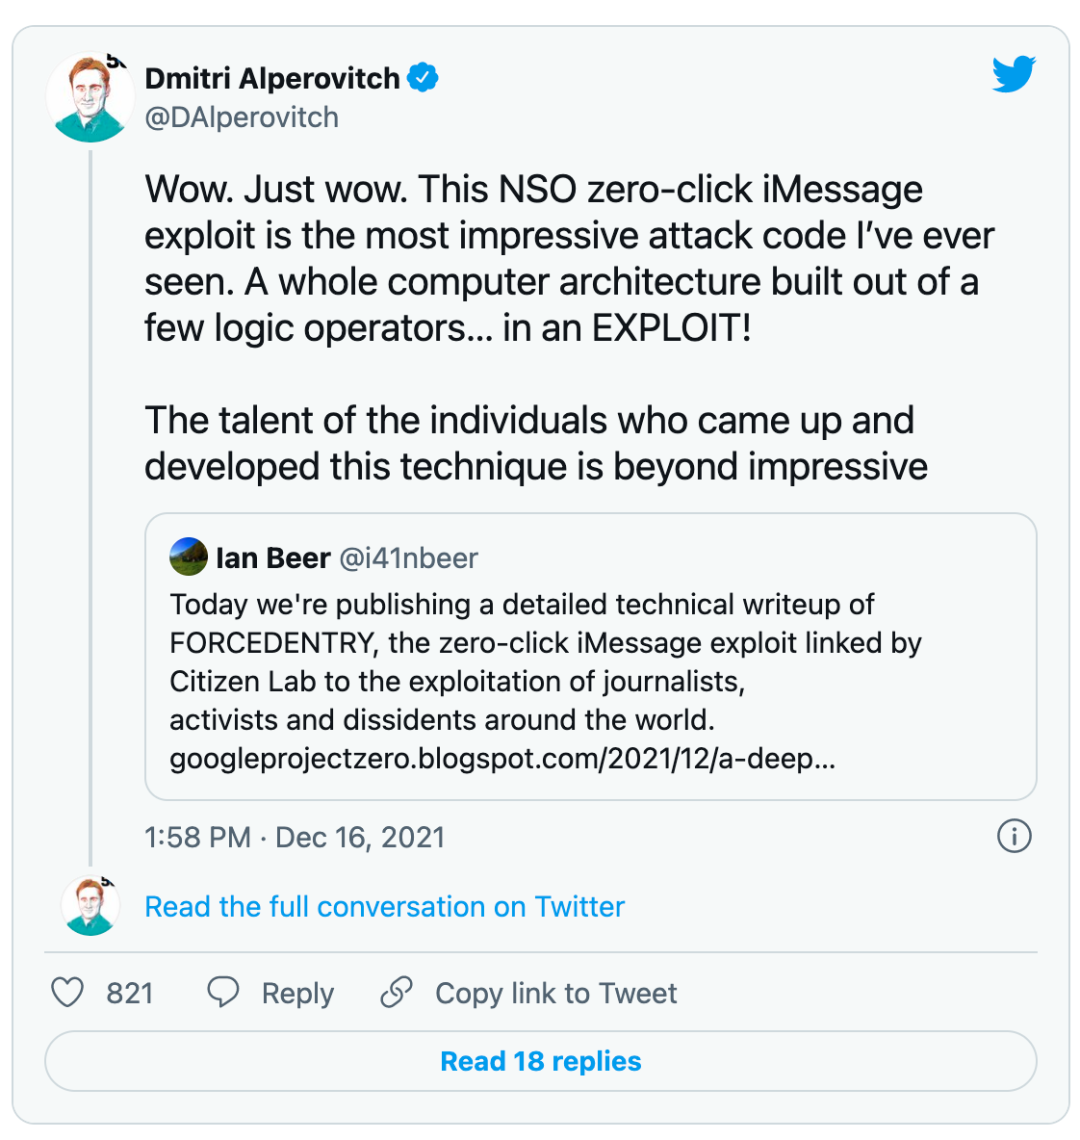The width and height of the screenshot is (1080, 1140).
Task: Open the googleprojectzero blogspot link
Action: tap(502, 759)
